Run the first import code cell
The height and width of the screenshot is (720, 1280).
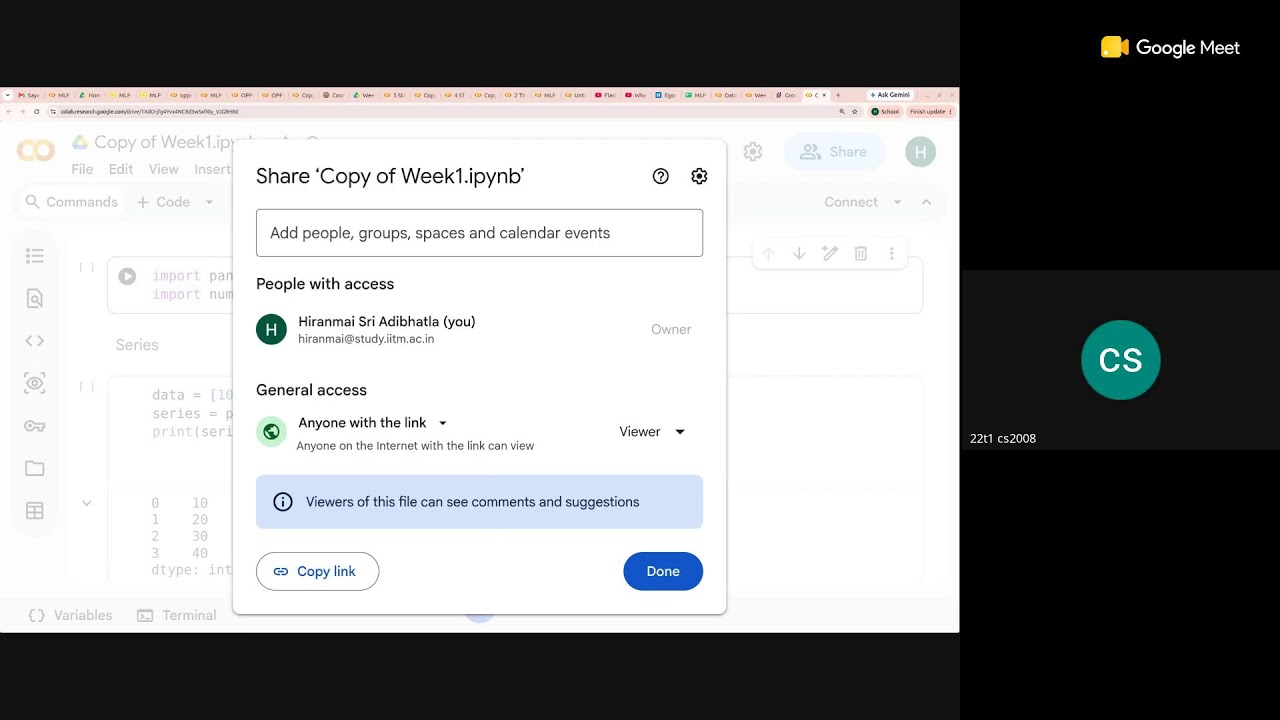click(x=127, y=276)
